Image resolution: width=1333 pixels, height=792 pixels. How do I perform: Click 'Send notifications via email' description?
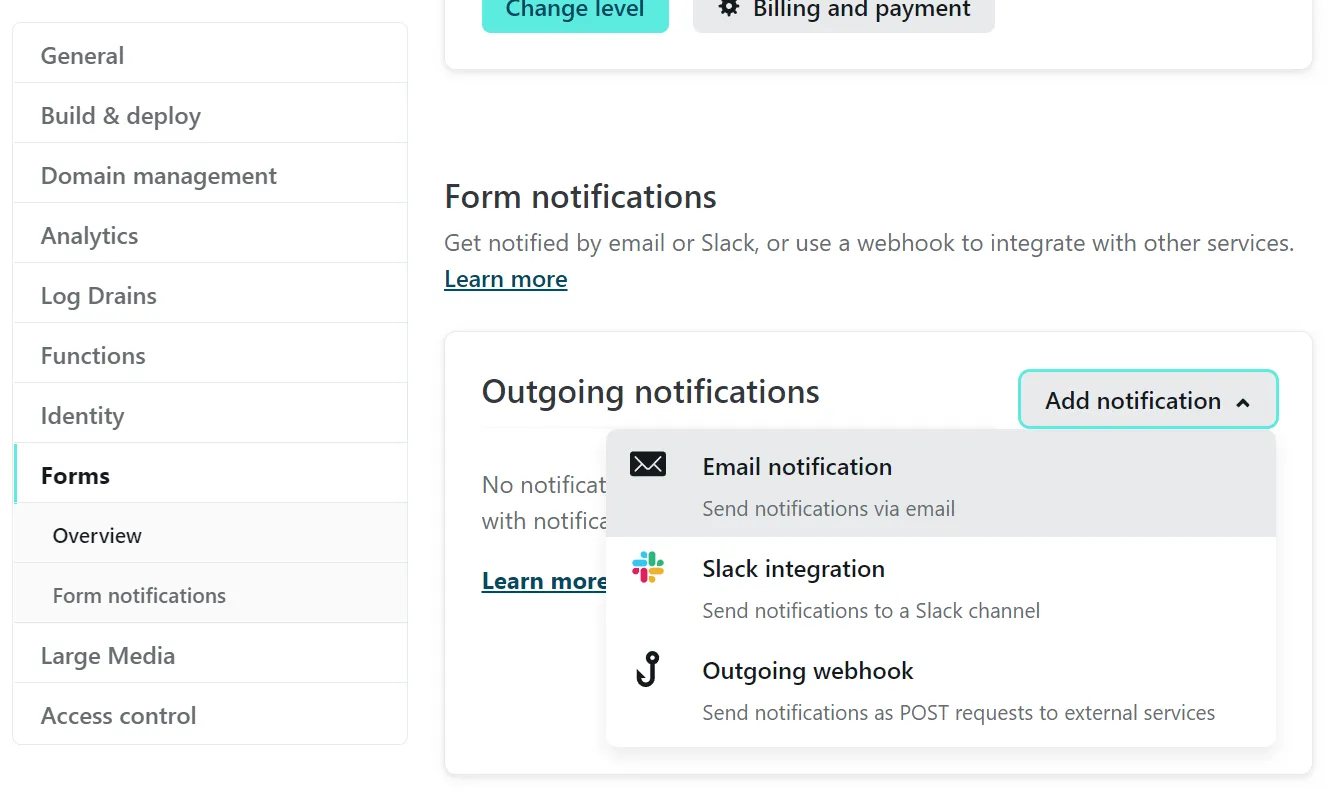coord(829,508)
